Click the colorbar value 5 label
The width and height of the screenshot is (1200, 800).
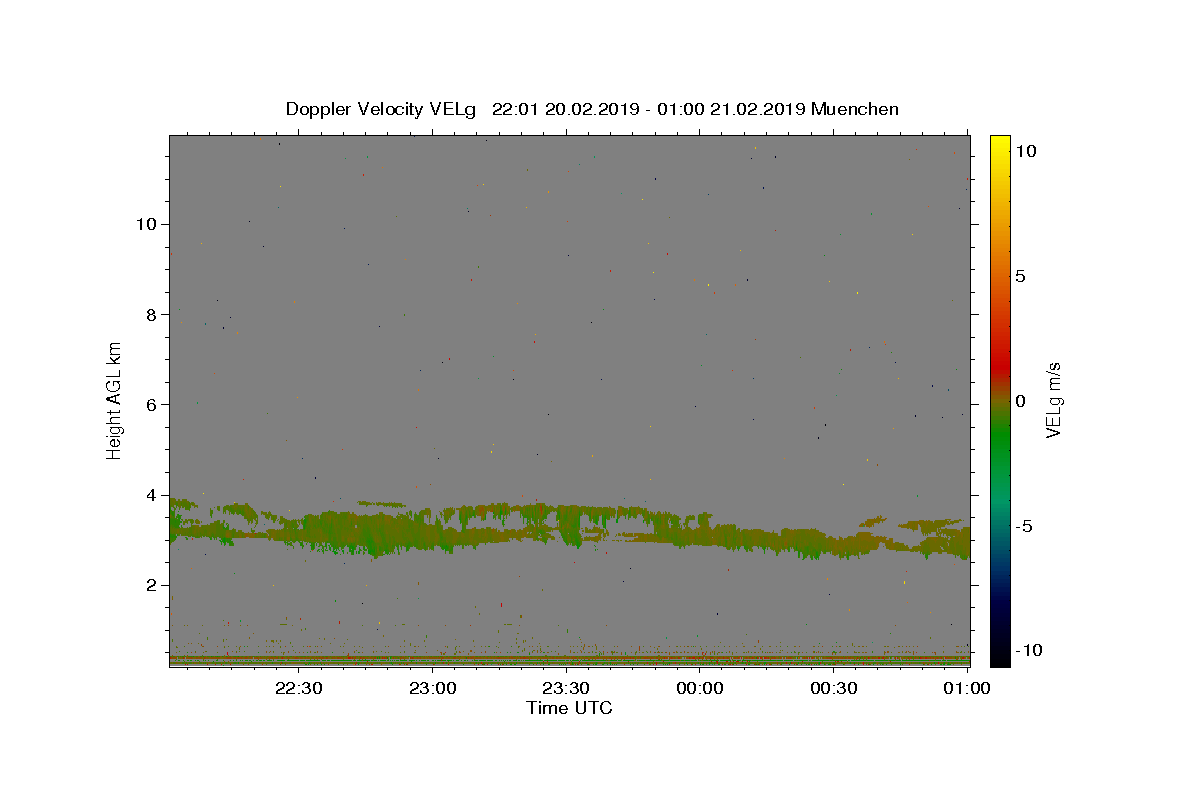pos(1020,276)
